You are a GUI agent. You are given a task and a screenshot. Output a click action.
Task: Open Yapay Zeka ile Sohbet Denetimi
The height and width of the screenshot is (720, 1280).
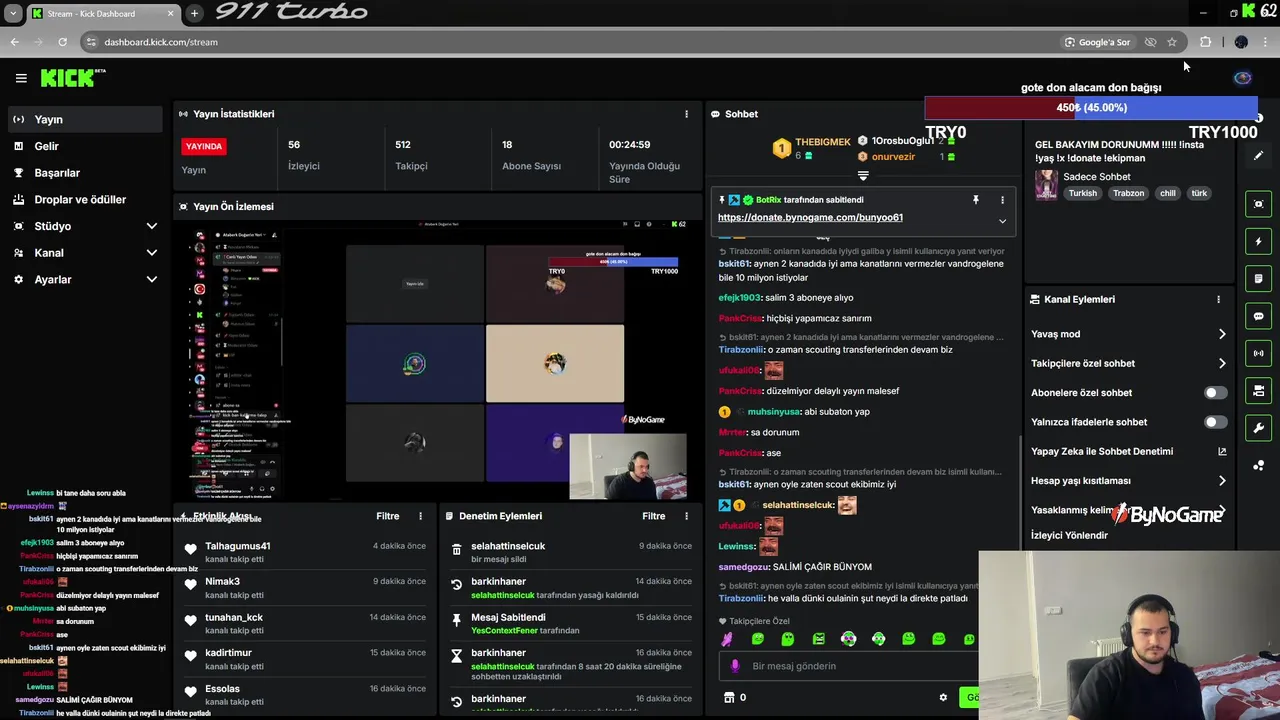coord(1128,451)
